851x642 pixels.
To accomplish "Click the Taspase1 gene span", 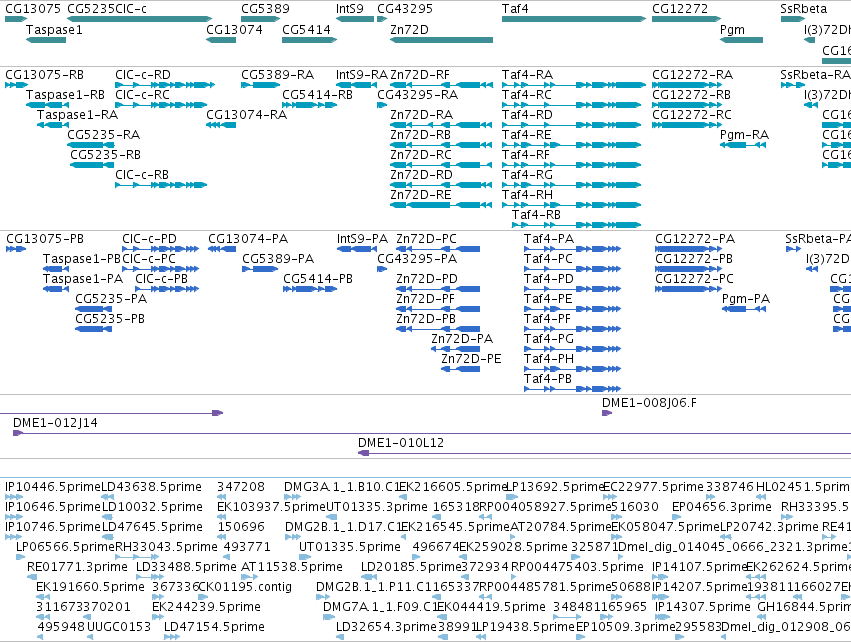I will point(46,40).
